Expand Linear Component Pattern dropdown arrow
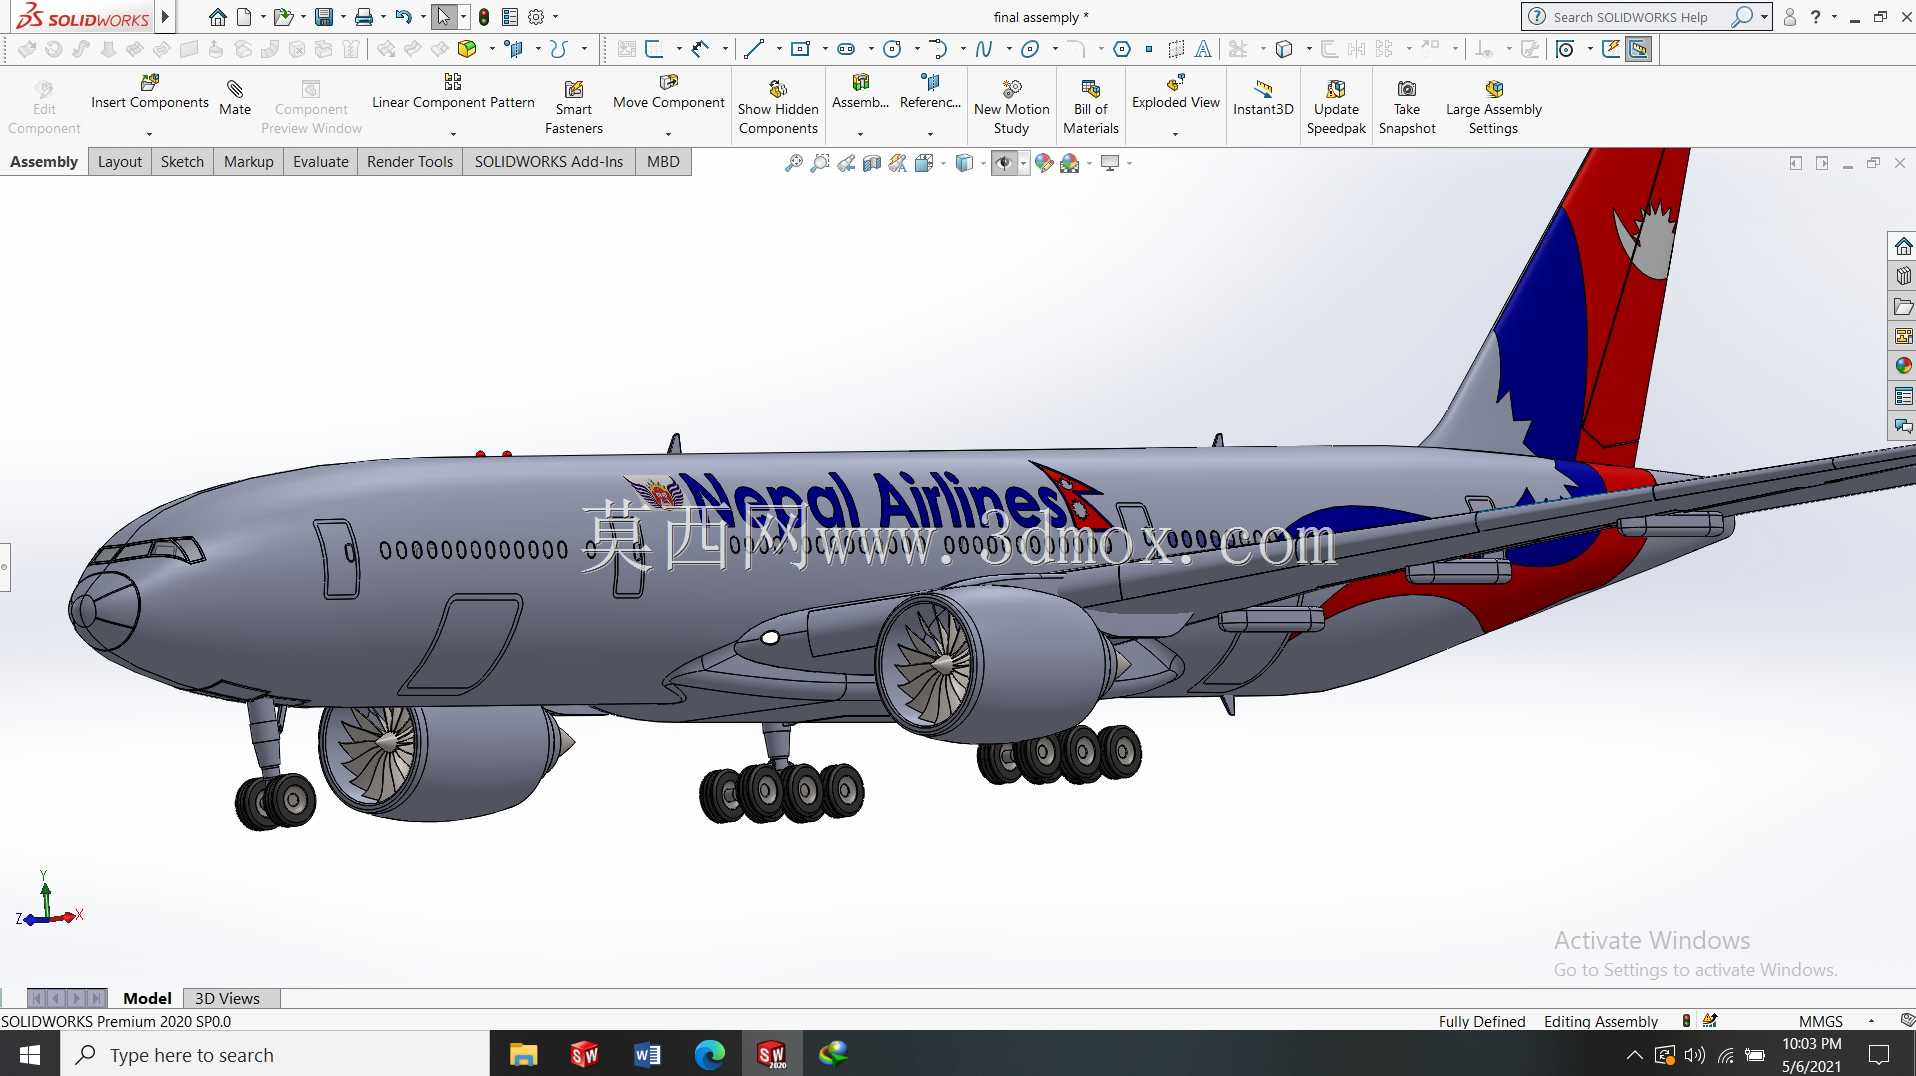This screenshot has width=1916, height=1076. point(453,133)
